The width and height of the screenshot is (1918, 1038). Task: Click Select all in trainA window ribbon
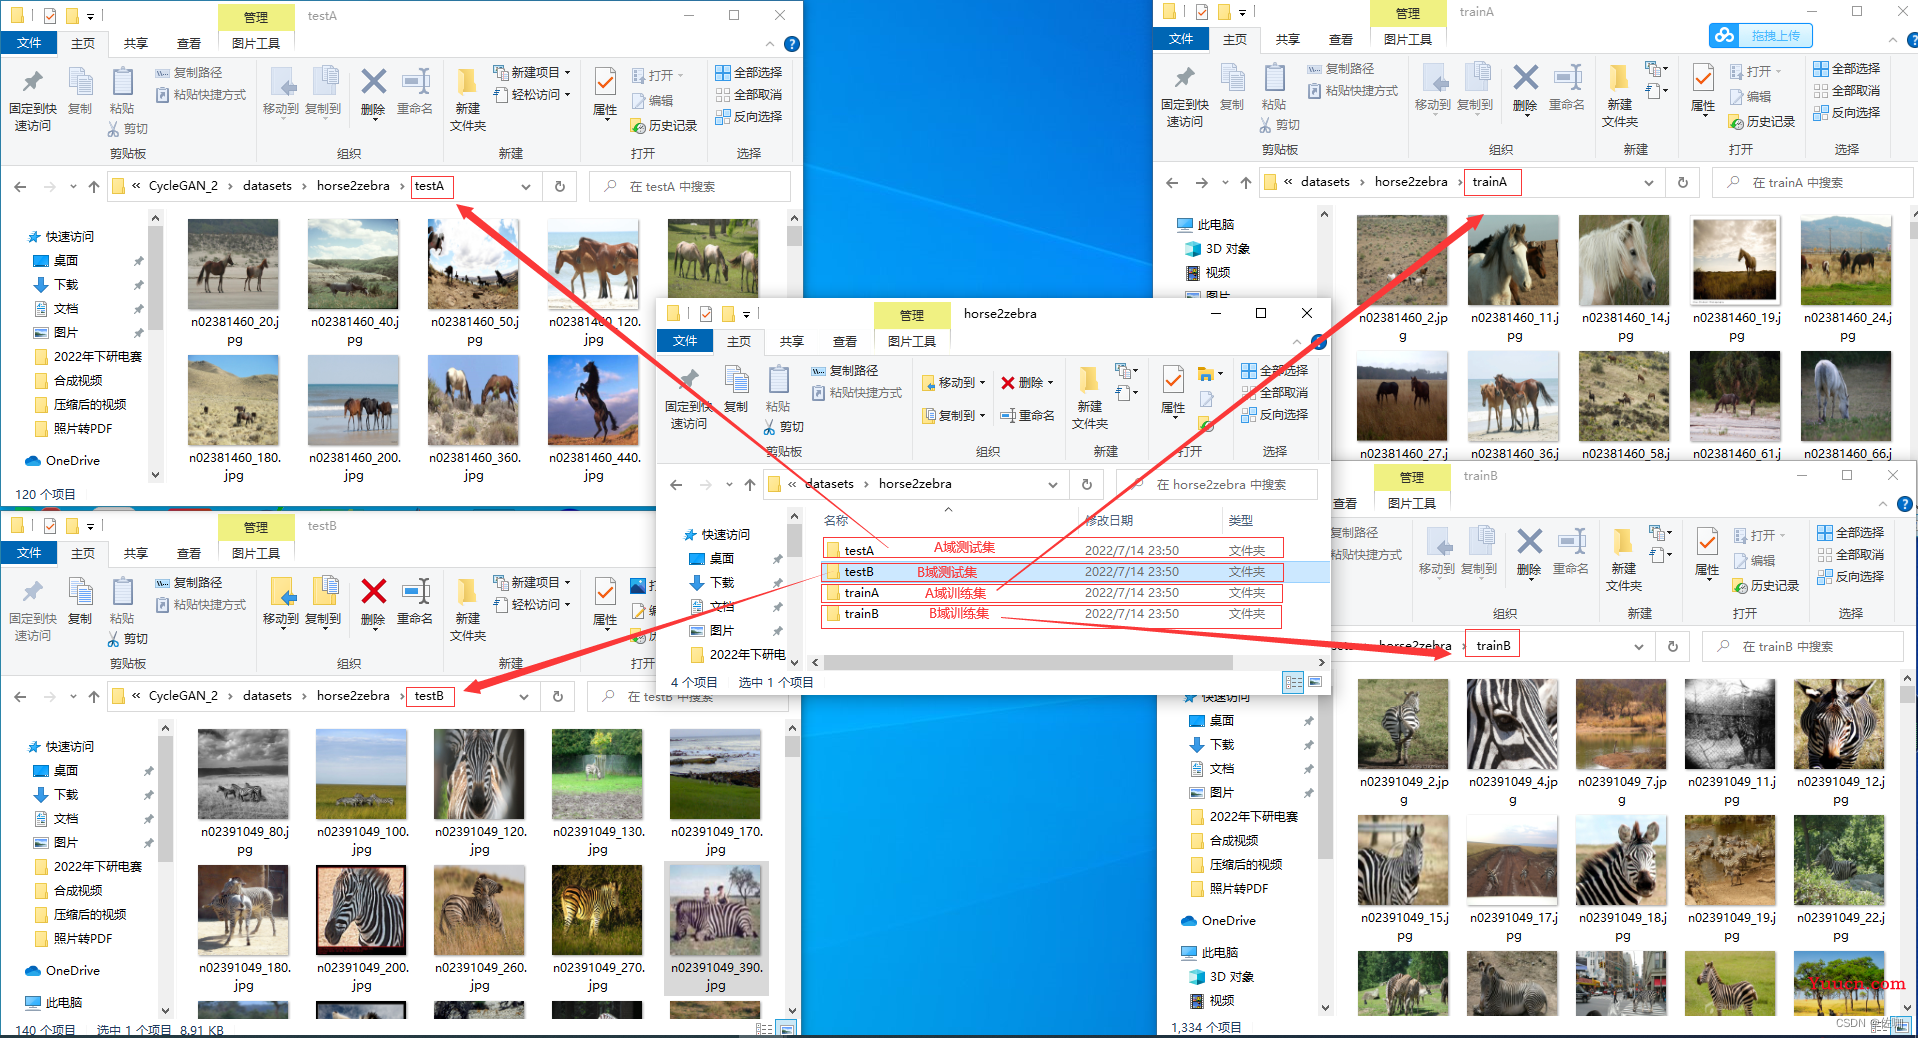(x=1847, y=69)
